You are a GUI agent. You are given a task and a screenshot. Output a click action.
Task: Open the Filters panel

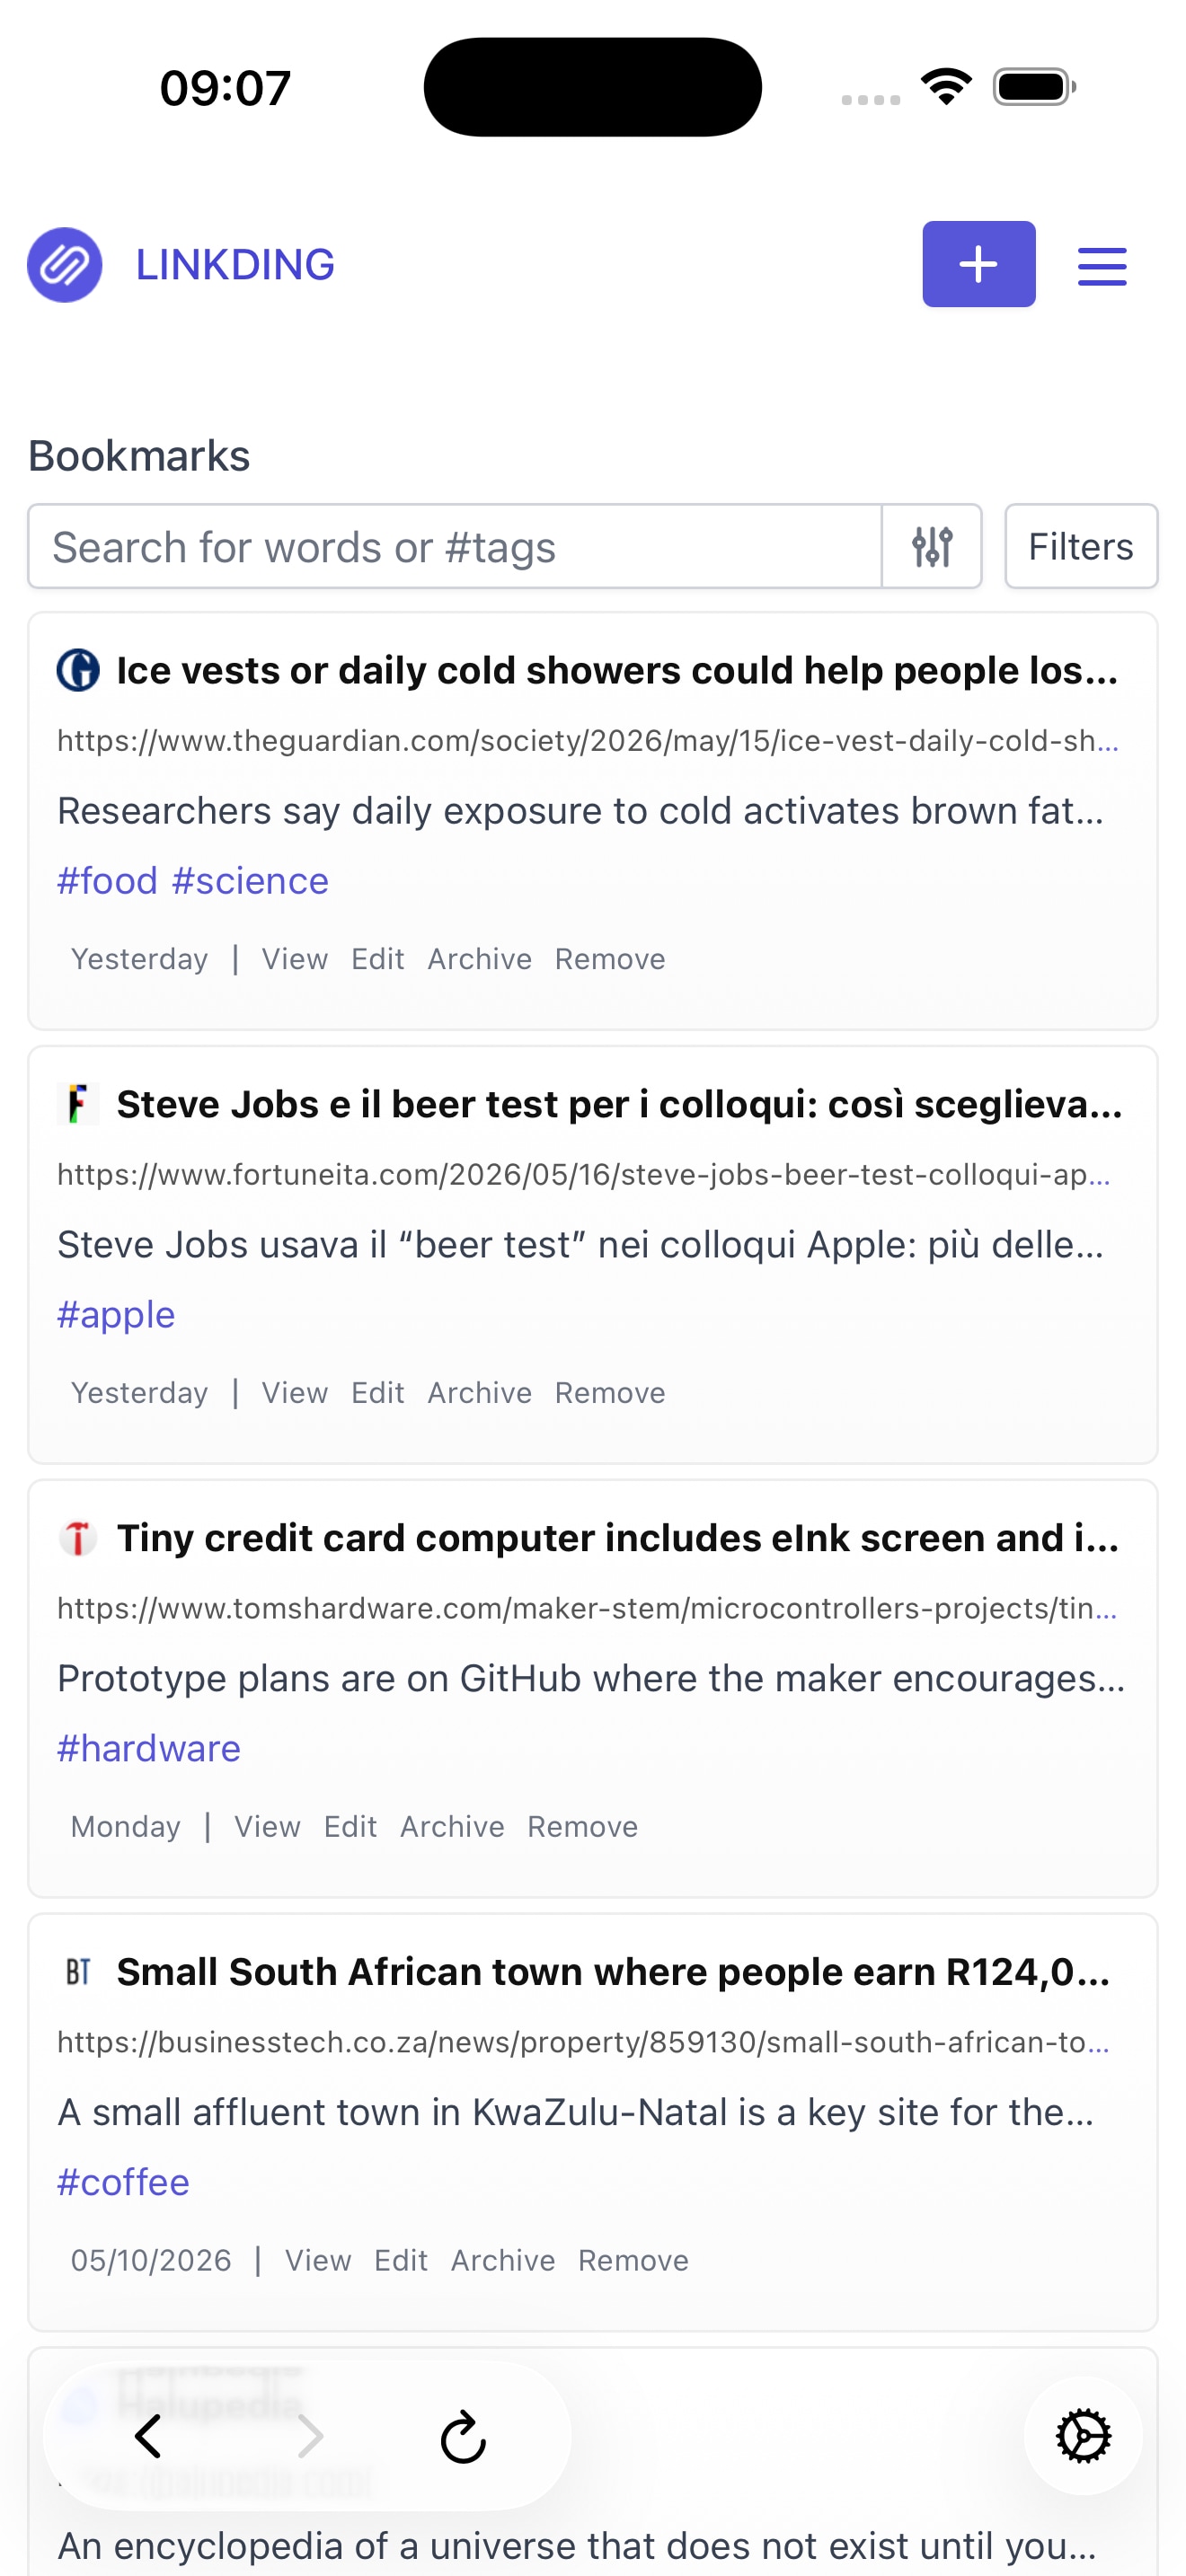click(1081, 547)
